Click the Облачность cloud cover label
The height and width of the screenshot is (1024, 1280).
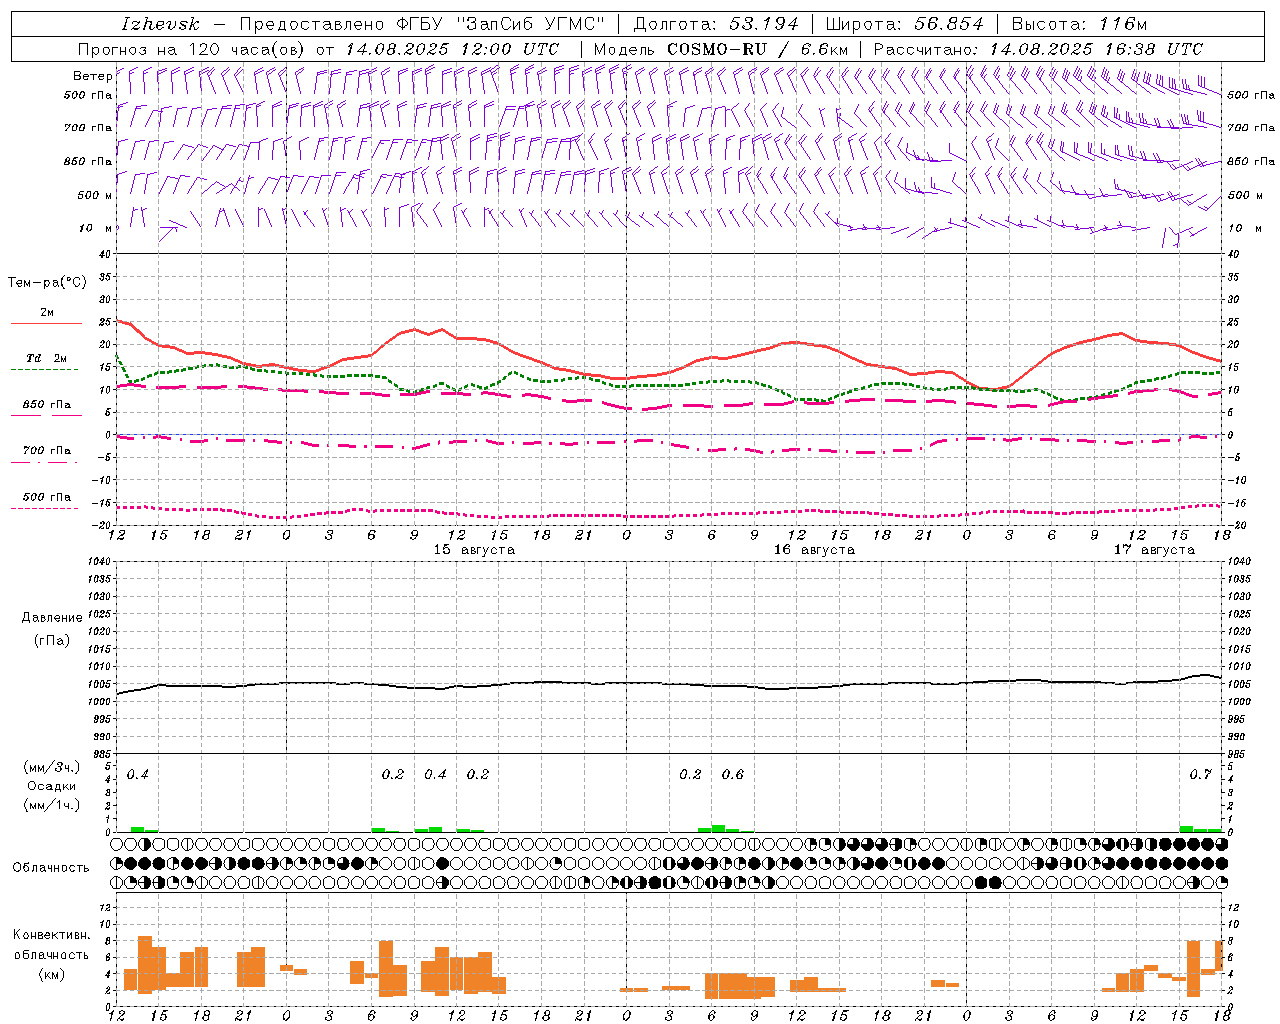point(51,868)
